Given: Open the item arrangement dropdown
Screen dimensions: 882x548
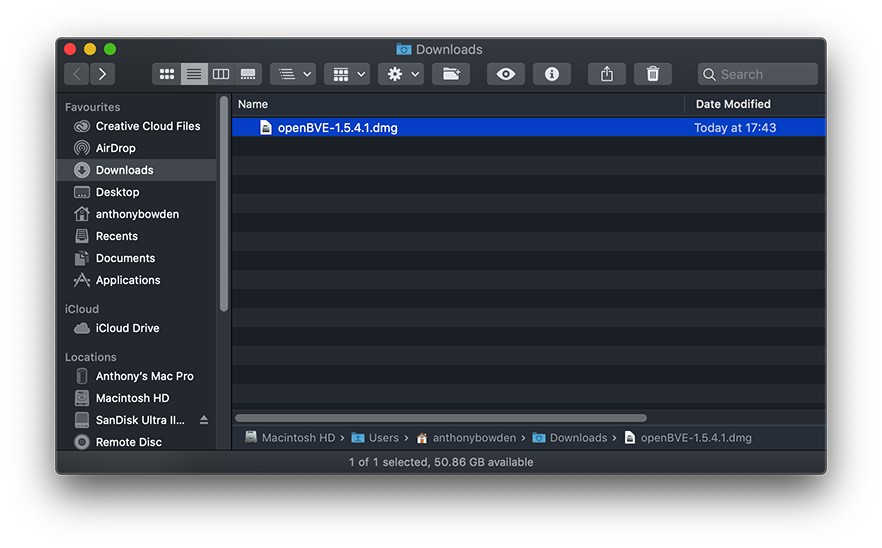Looking at the screenshot, I should [293, 74].
